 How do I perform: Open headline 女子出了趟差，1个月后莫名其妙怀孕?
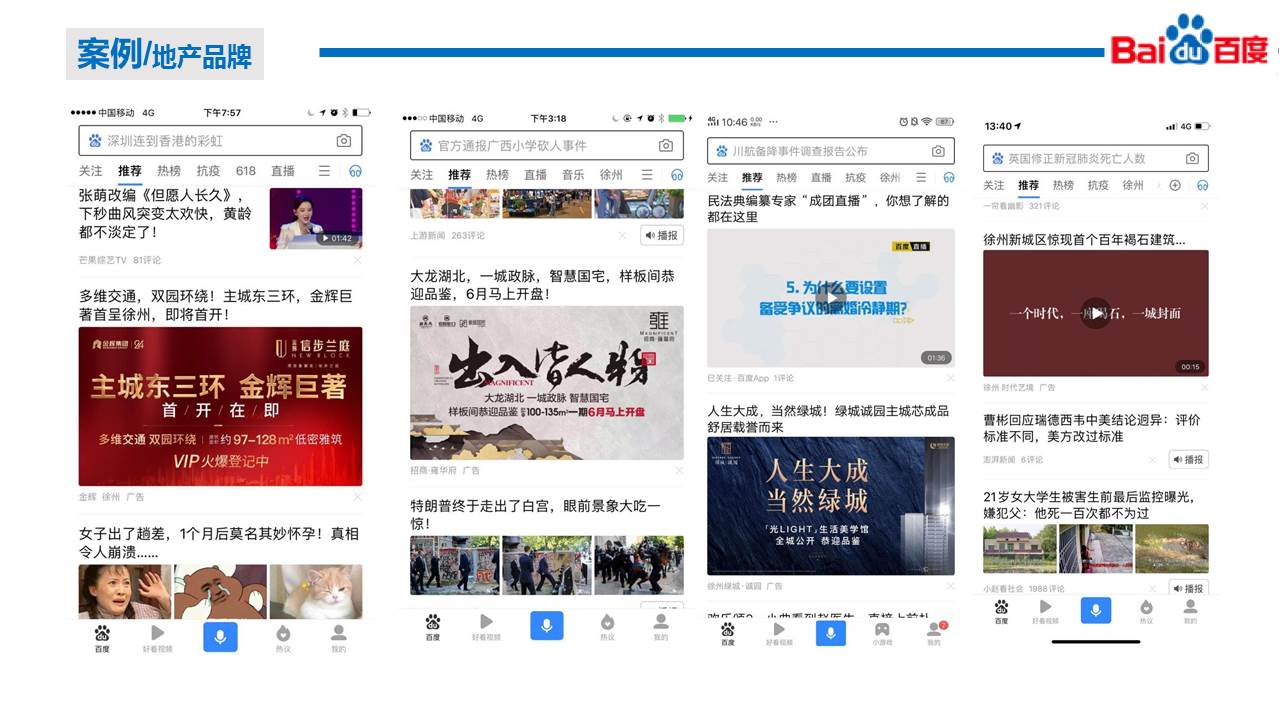pyautogui.click(x=219, y=543)
